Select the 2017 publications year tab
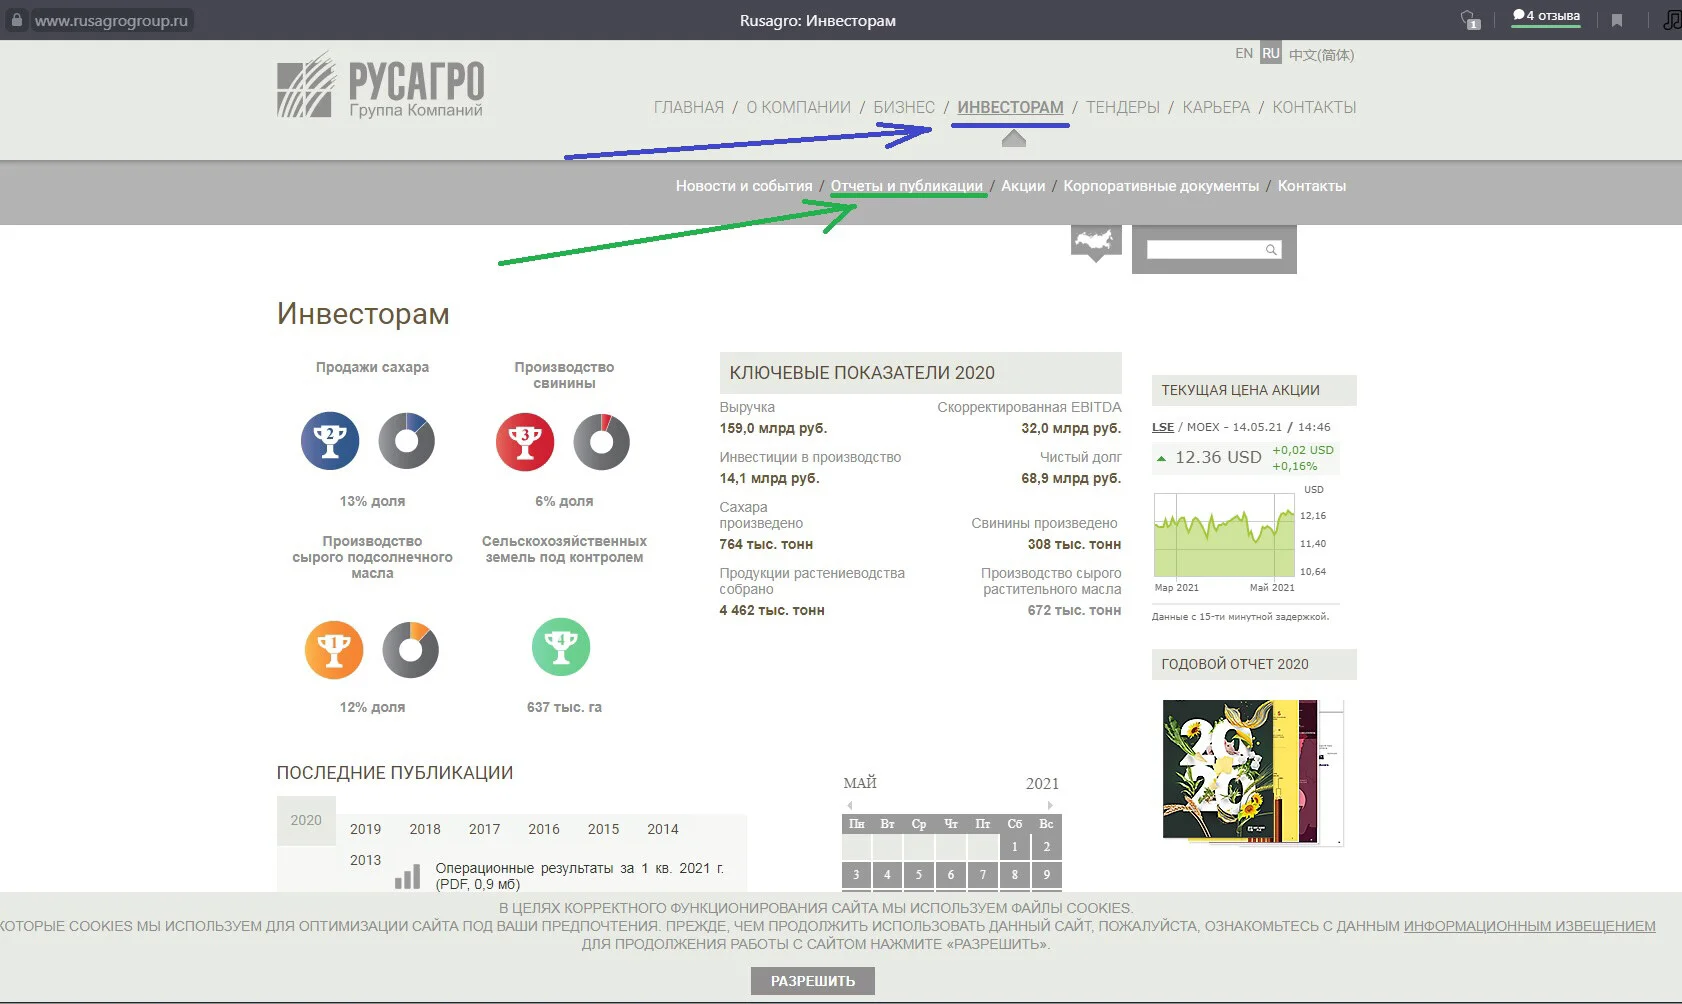 (x=484, y=829)
